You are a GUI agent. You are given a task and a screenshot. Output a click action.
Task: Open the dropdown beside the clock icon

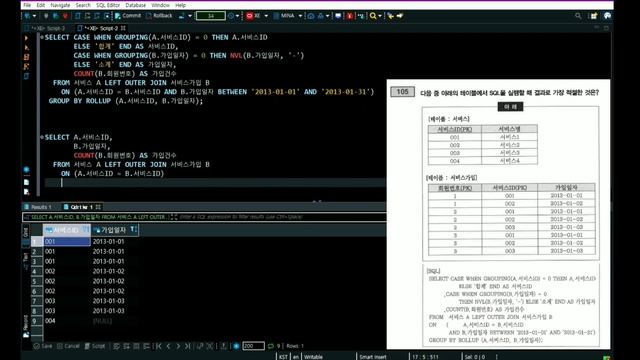pos(237,16)
